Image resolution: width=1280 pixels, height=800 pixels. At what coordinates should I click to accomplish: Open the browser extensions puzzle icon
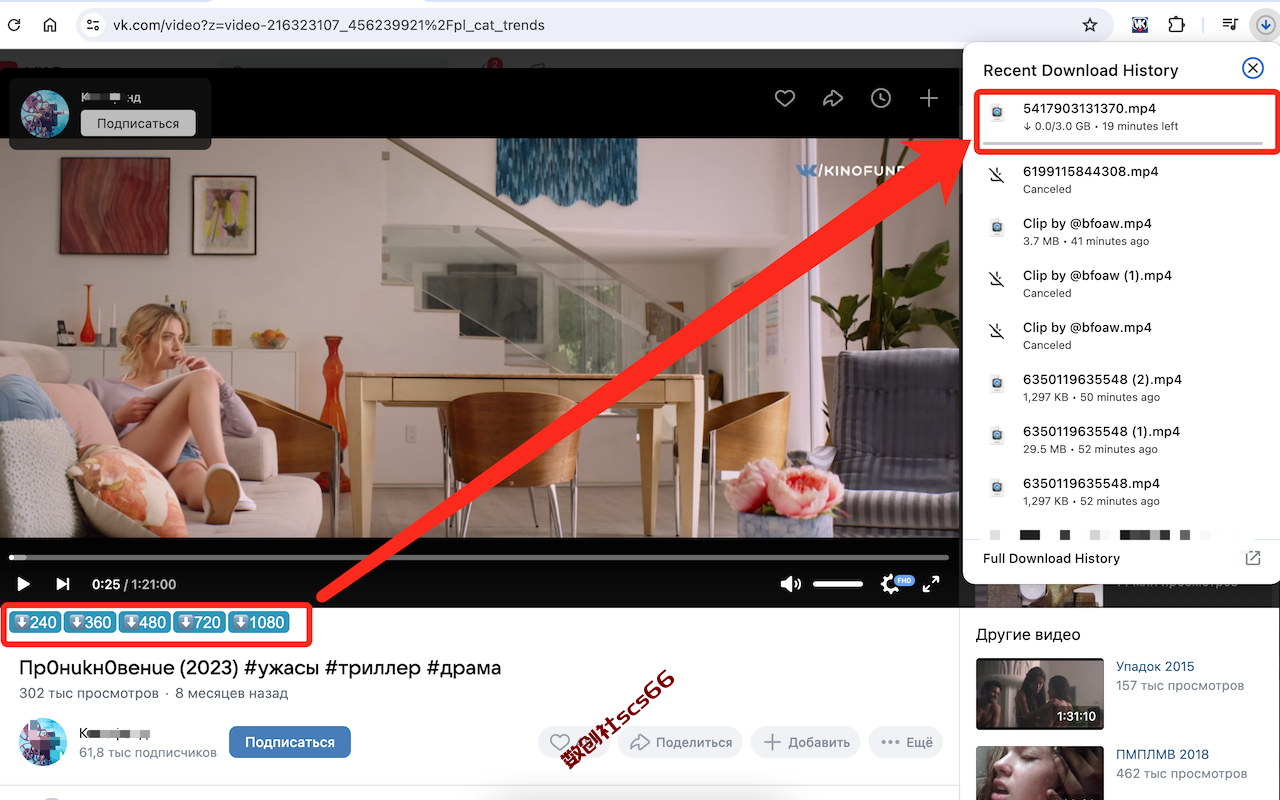pos(1177,25)
